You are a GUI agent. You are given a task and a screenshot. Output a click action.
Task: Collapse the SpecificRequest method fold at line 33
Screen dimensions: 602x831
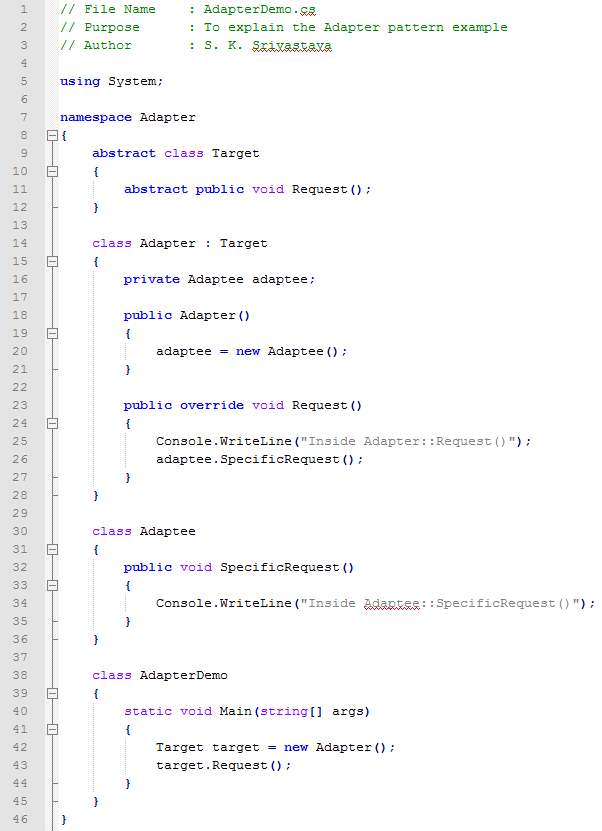52,586
